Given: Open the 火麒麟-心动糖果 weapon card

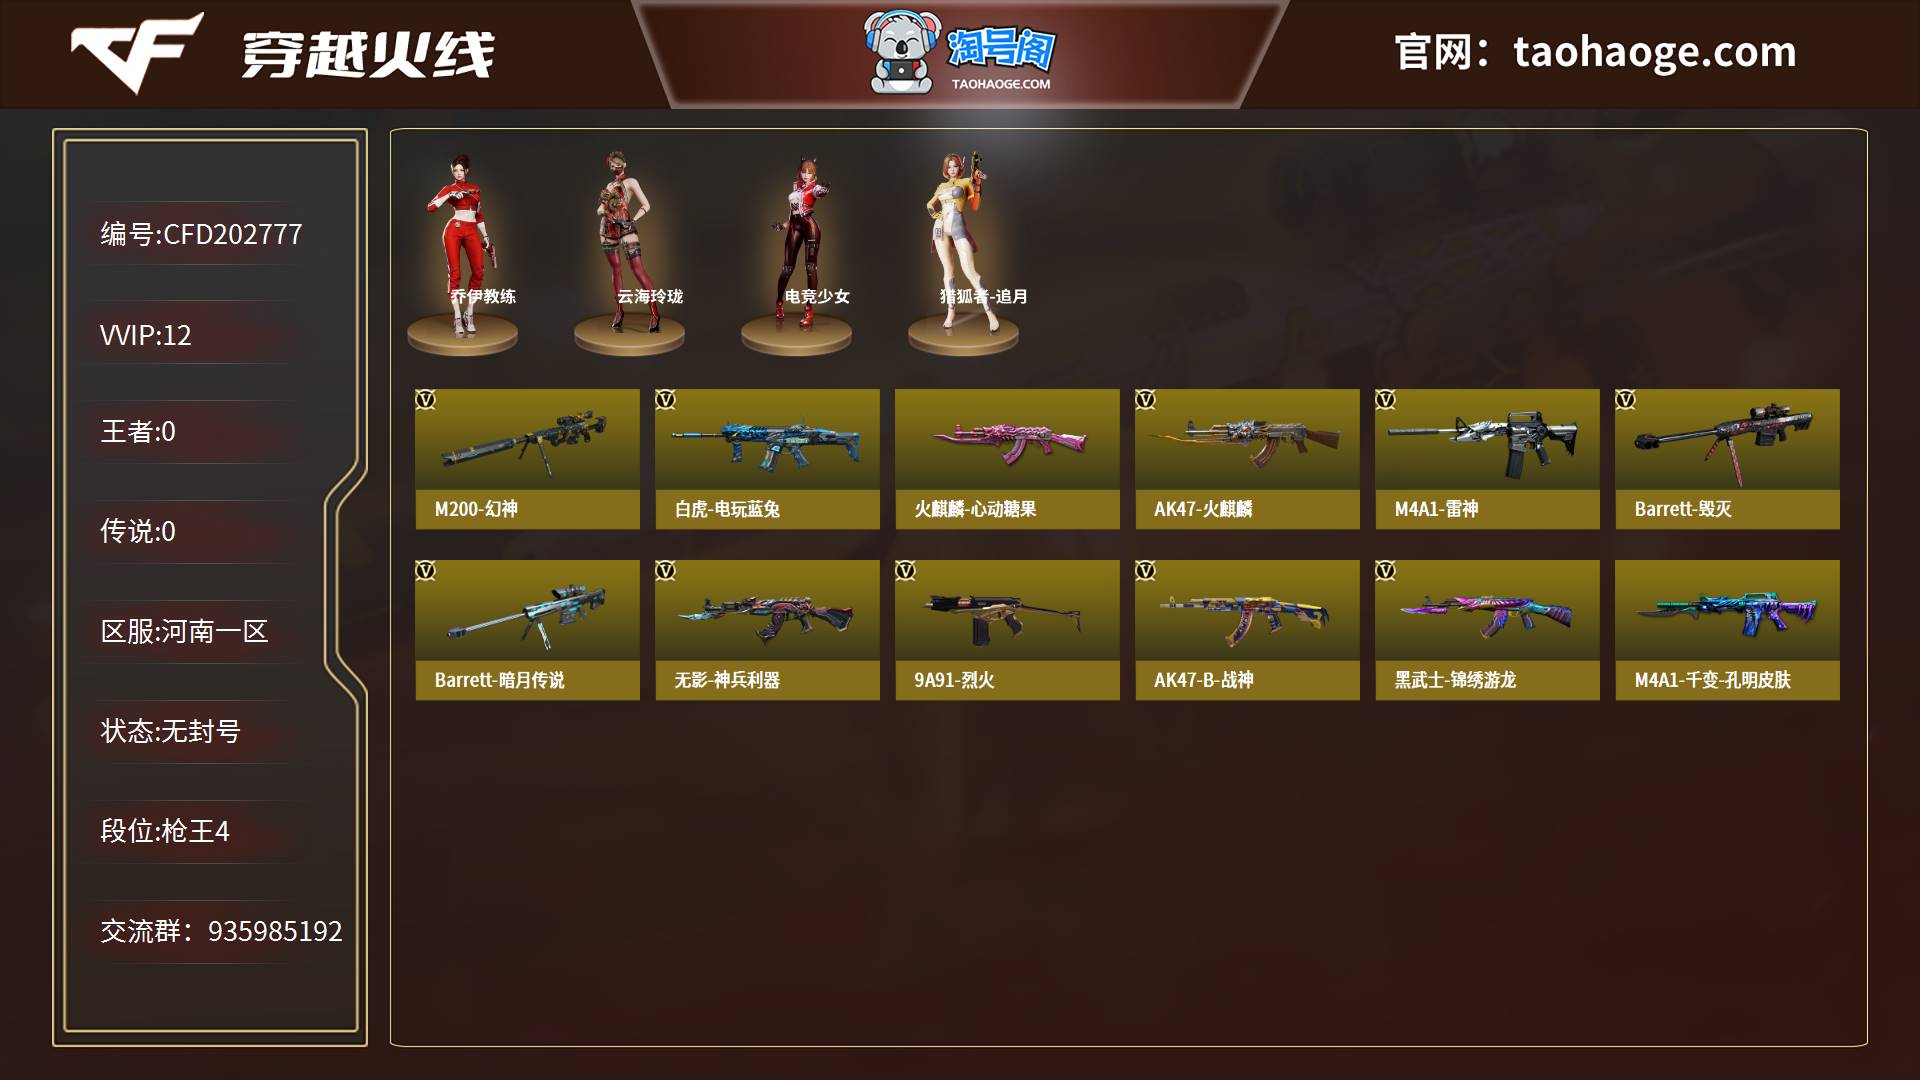Looking at the screenshot, I should (1008, 459).
